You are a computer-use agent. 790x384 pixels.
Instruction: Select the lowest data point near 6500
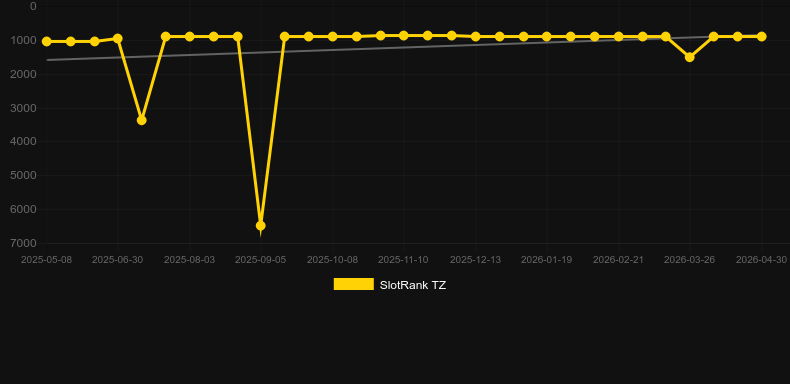click(260, 226)
